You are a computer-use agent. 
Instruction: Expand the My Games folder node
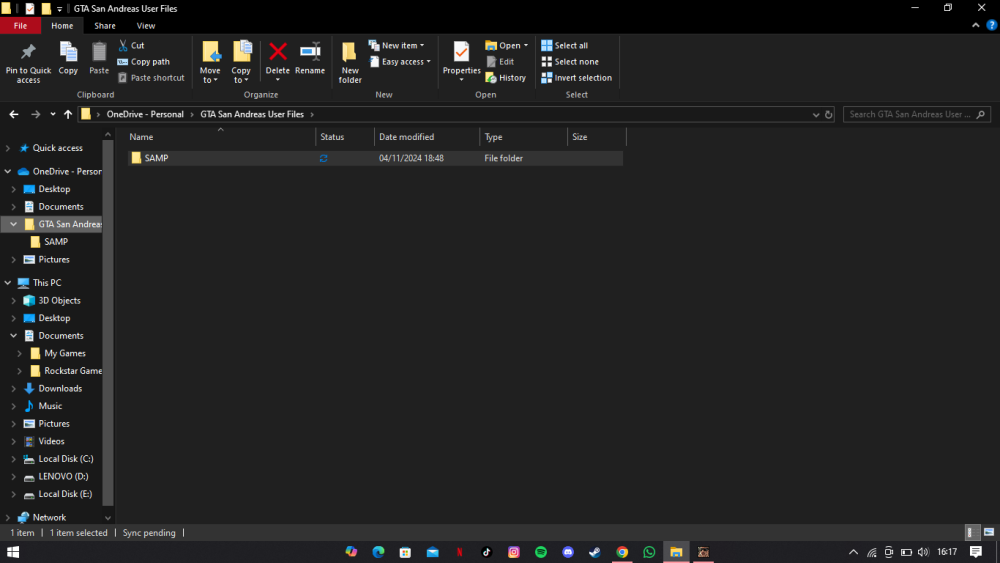tap(19, 353)
